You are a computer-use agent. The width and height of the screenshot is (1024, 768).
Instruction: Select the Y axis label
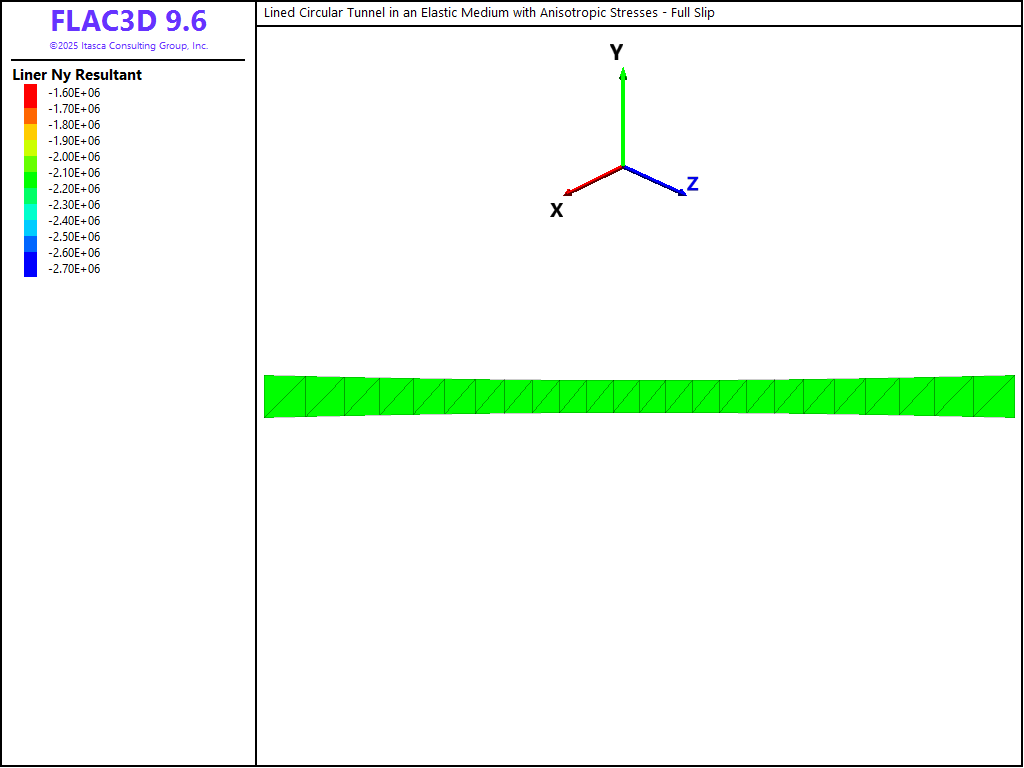[x=617, y=53]
